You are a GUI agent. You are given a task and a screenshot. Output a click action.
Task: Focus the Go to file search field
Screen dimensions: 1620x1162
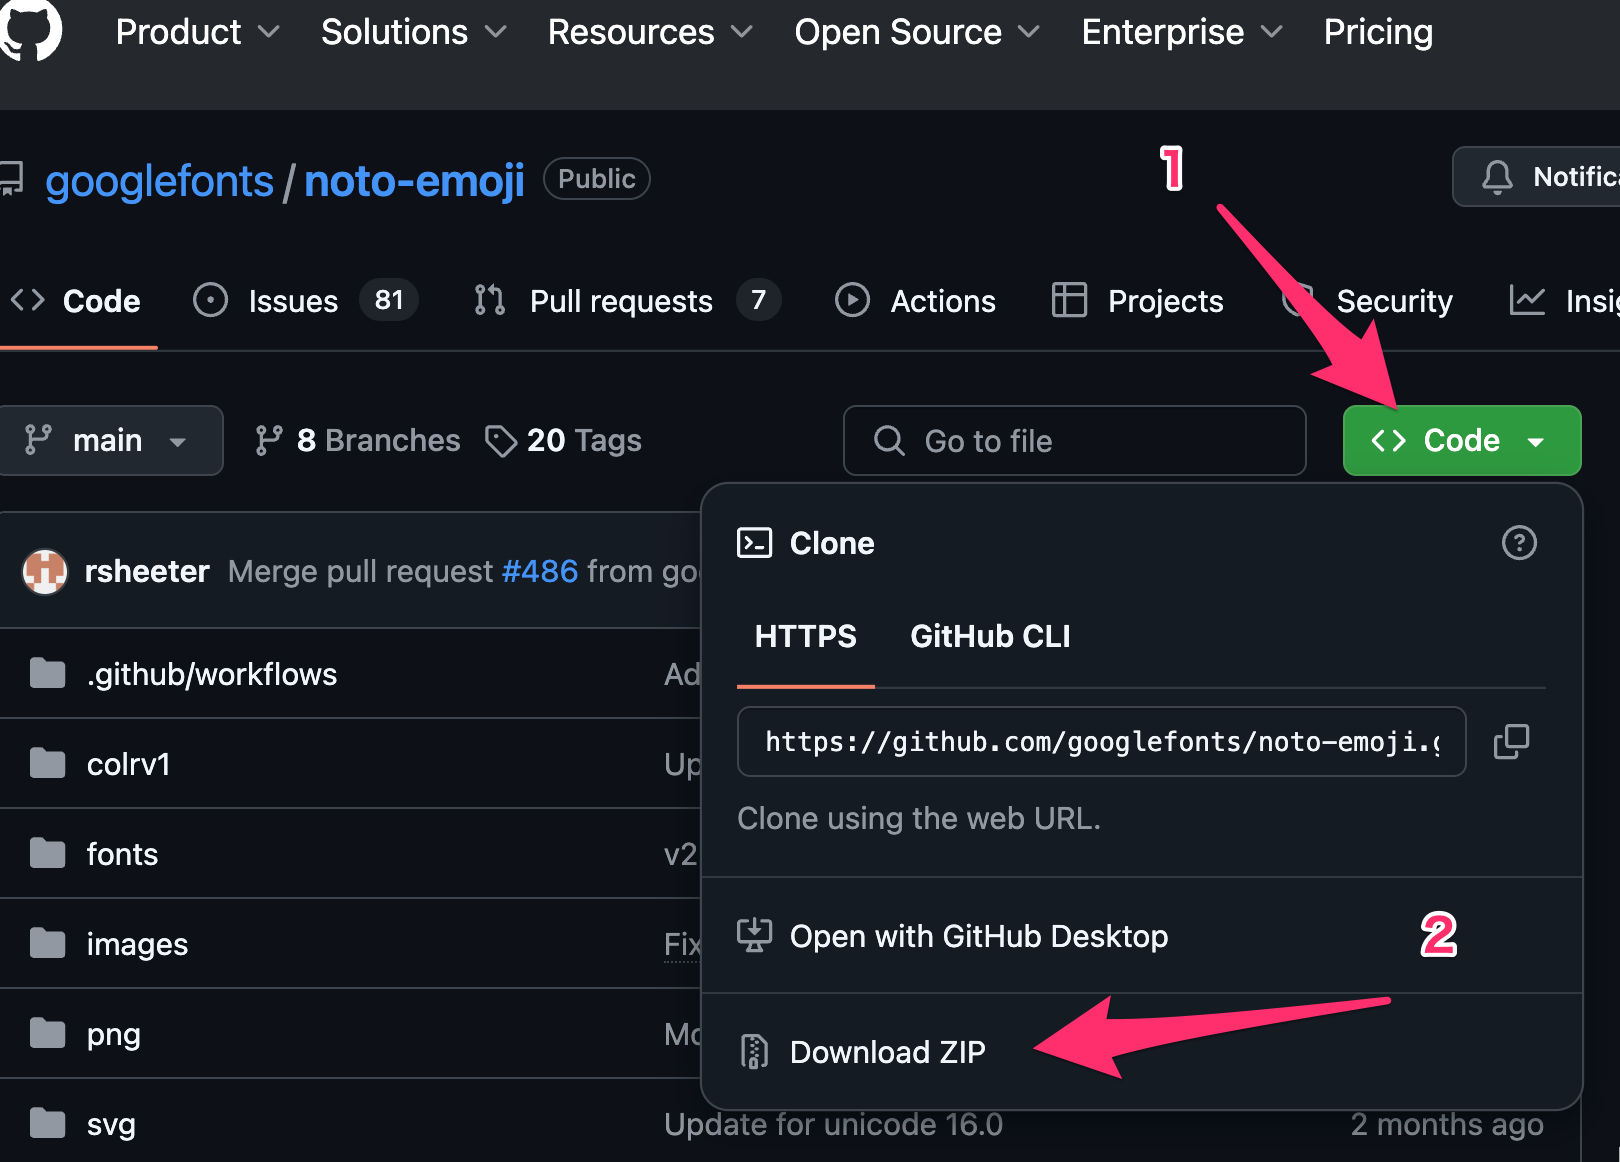click(x=1075, y=440)
